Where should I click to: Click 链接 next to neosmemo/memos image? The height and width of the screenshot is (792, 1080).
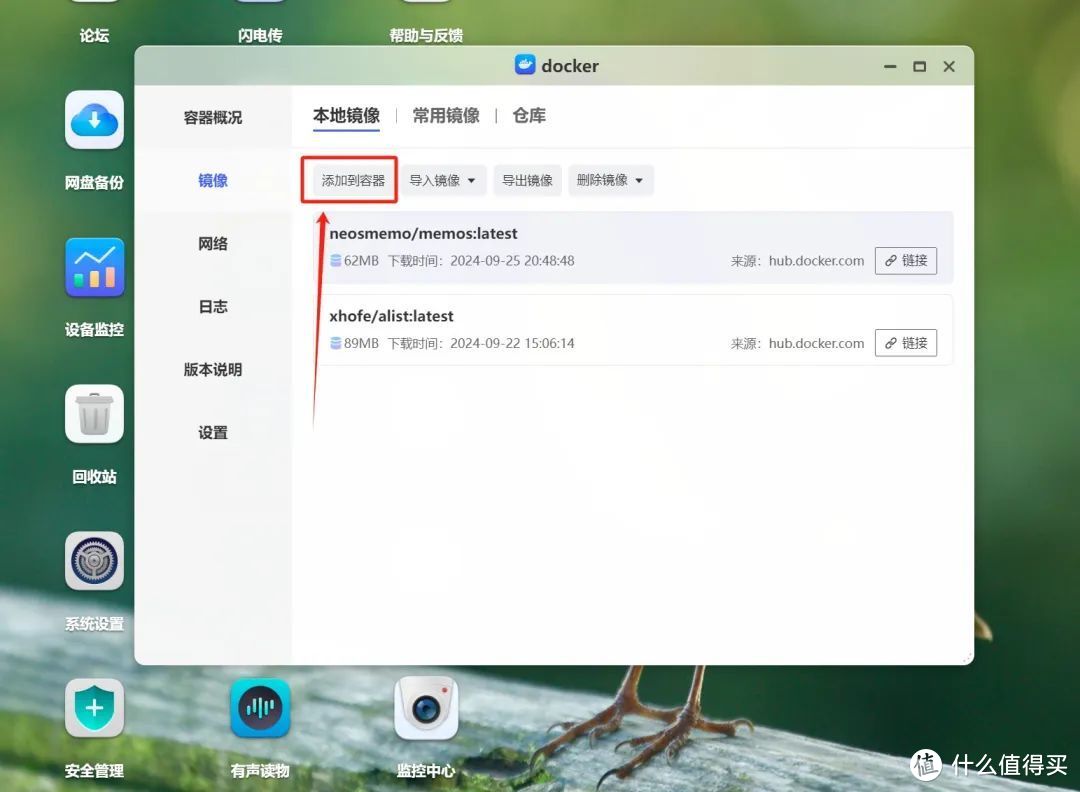[x=905, y=260]
